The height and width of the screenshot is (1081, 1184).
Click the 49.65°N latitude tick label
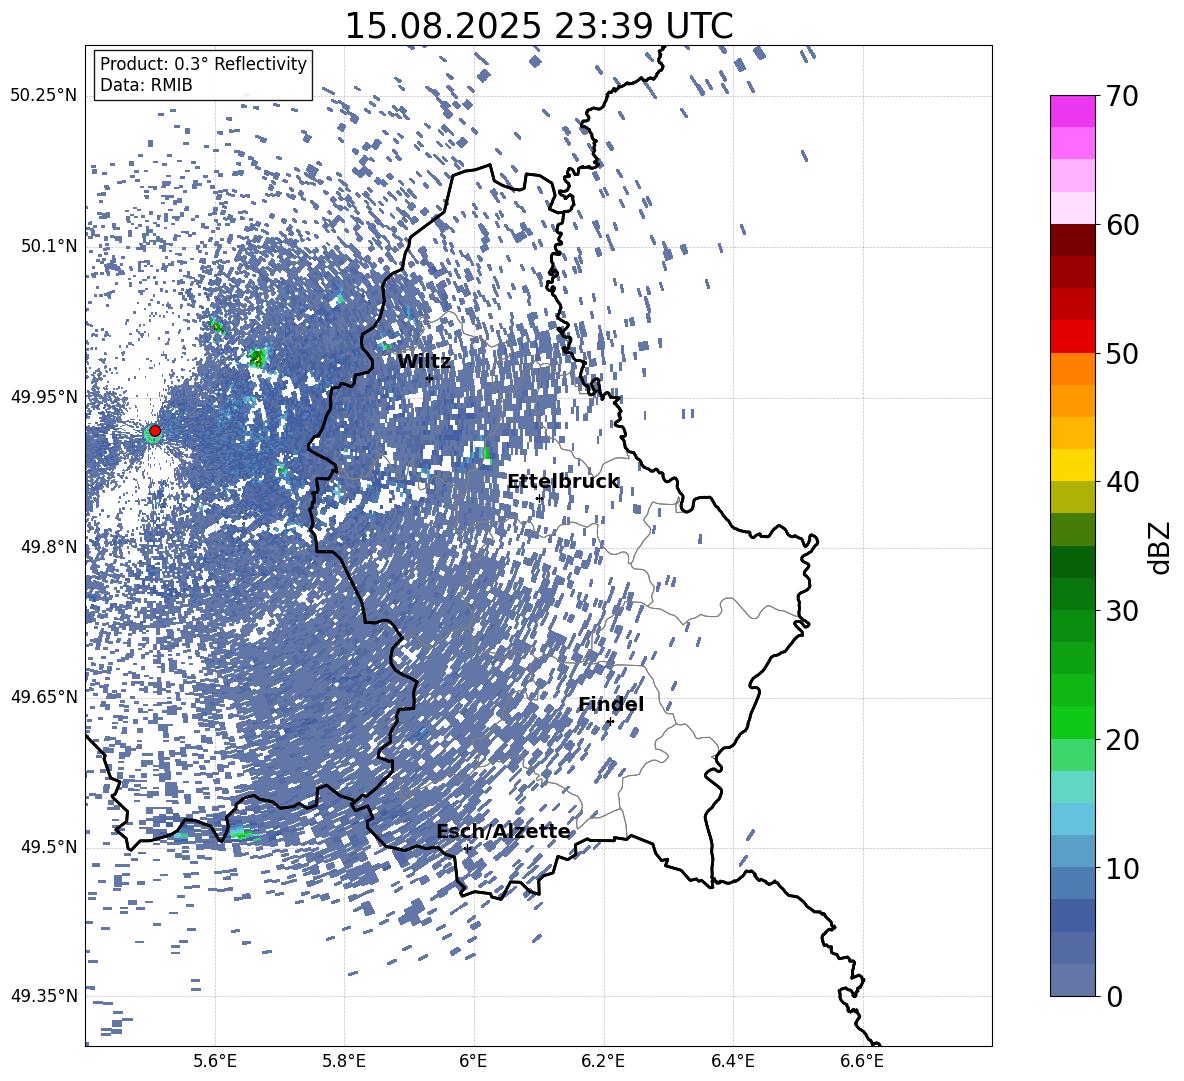(x=44, y=697)
